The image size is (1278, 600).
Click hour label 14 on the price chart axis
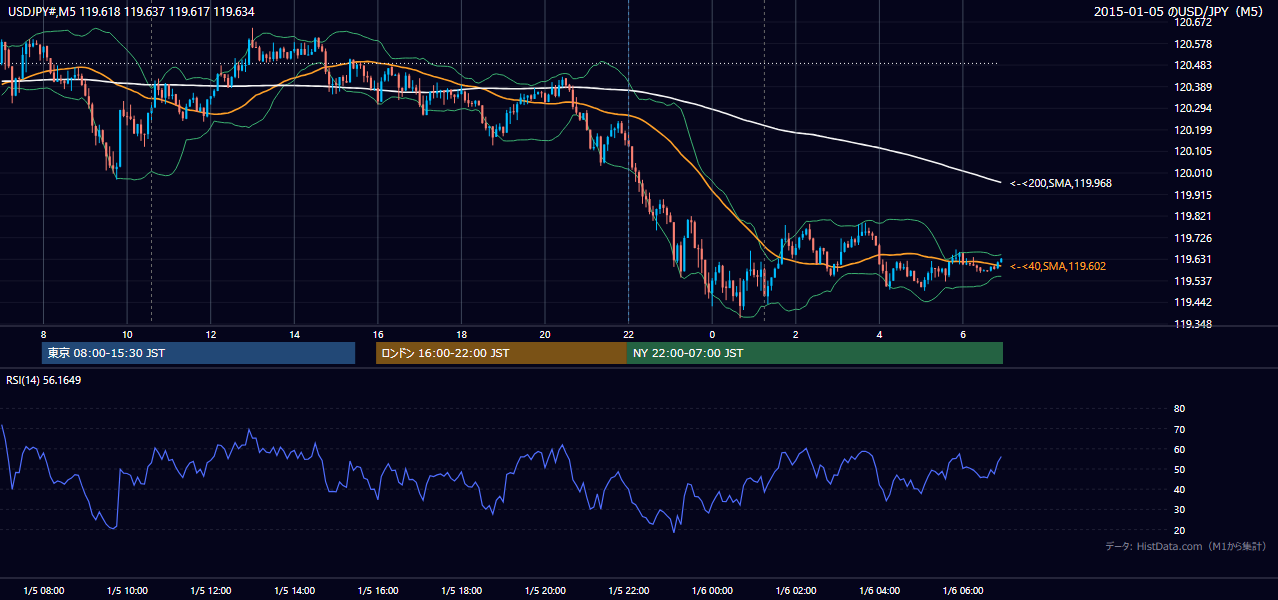pyautogui.click(x=294, y=334)
